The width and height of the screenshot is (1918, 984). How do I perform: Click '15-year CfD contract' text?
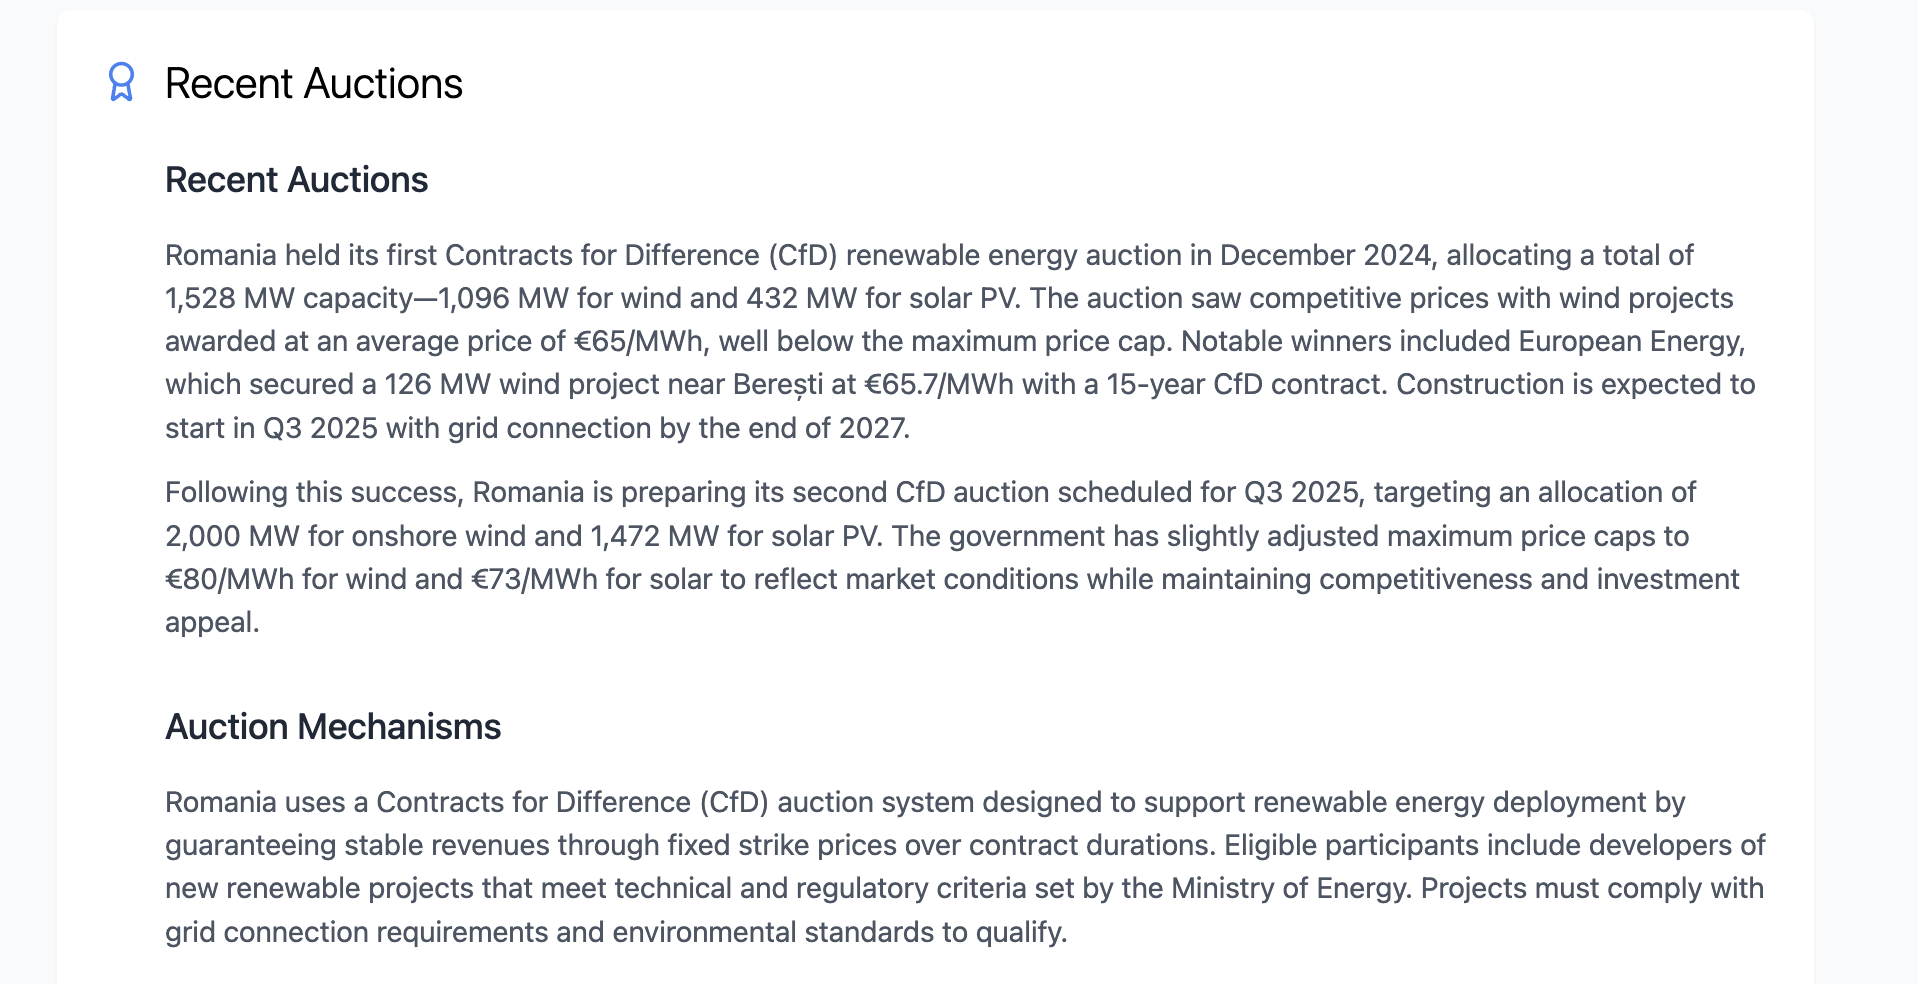(1247, 385)
